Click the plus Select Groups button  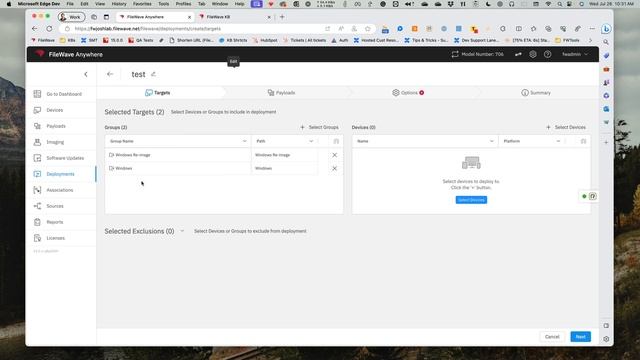[319, 127]
